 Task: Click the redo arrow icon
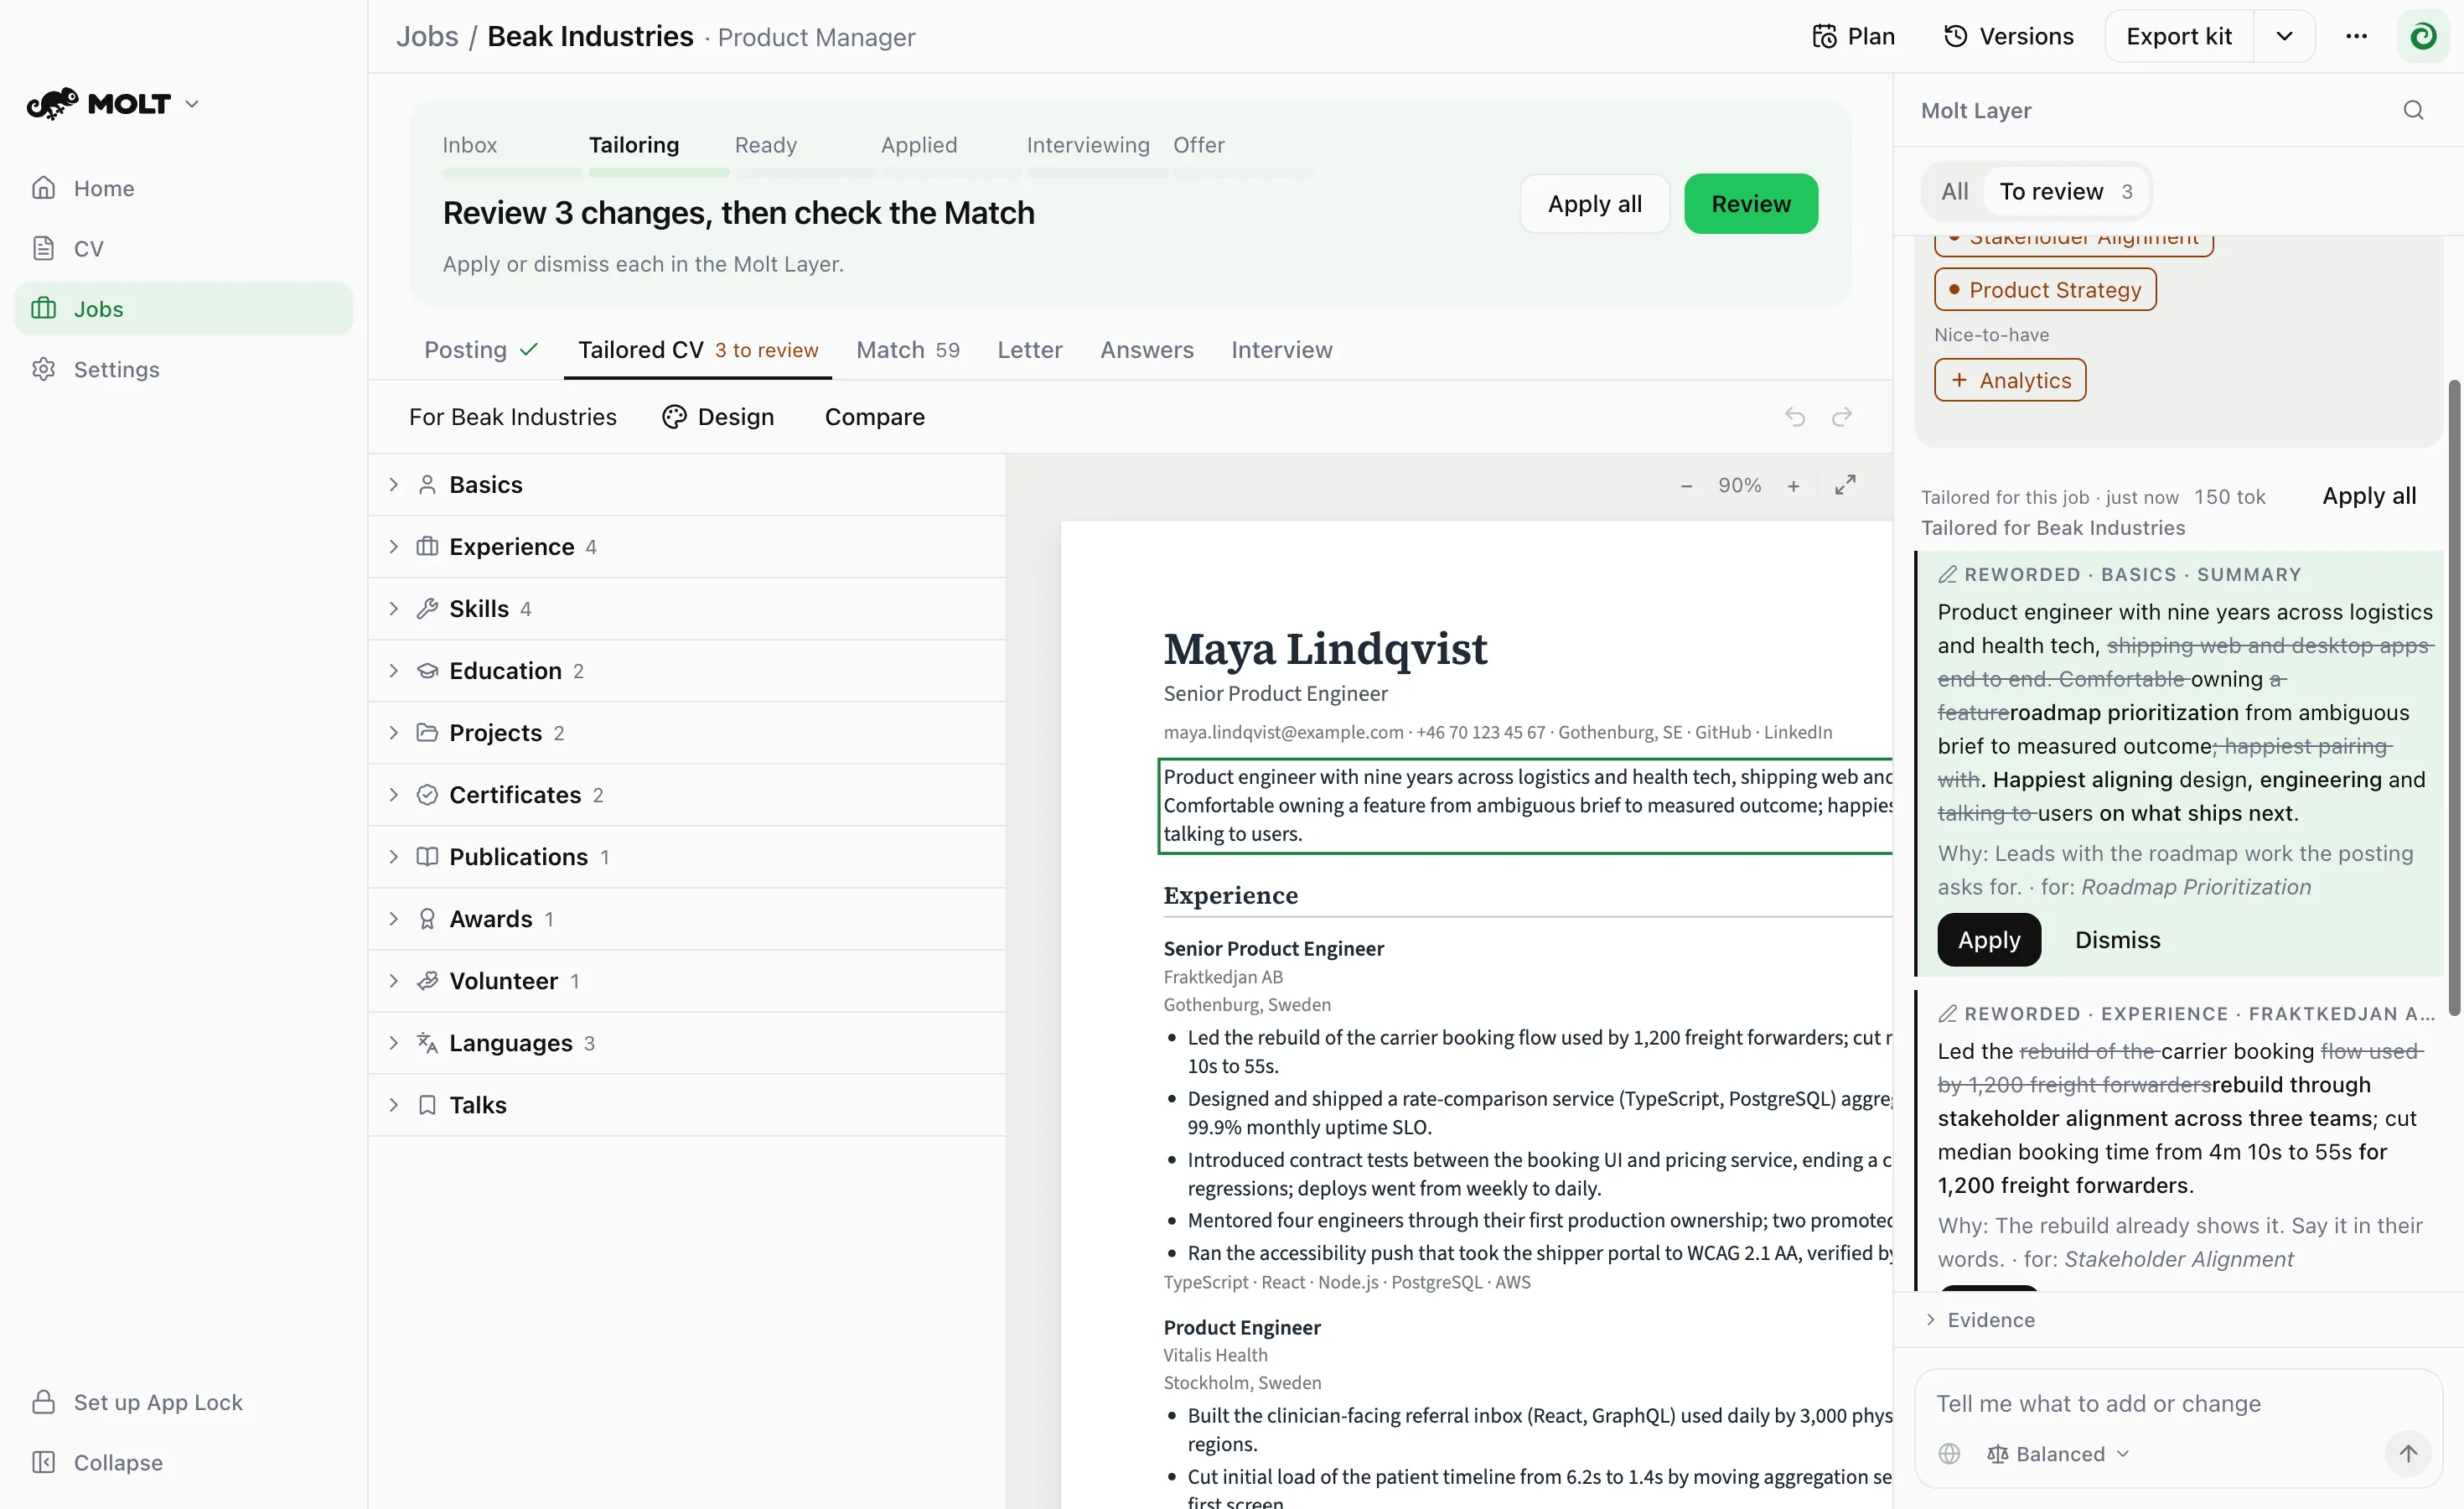(1842, 416)
